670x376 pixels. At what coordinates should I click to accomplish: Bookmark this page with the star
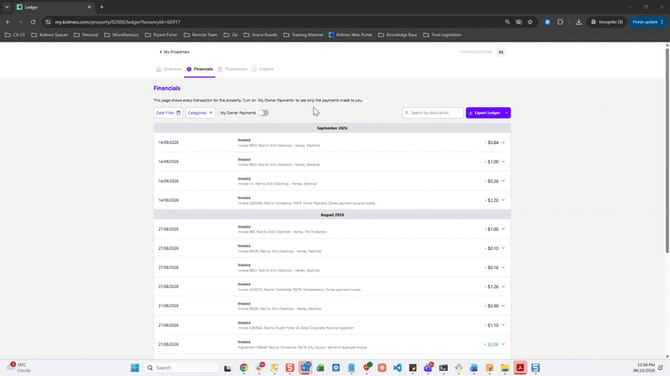(x=530, y=22)
